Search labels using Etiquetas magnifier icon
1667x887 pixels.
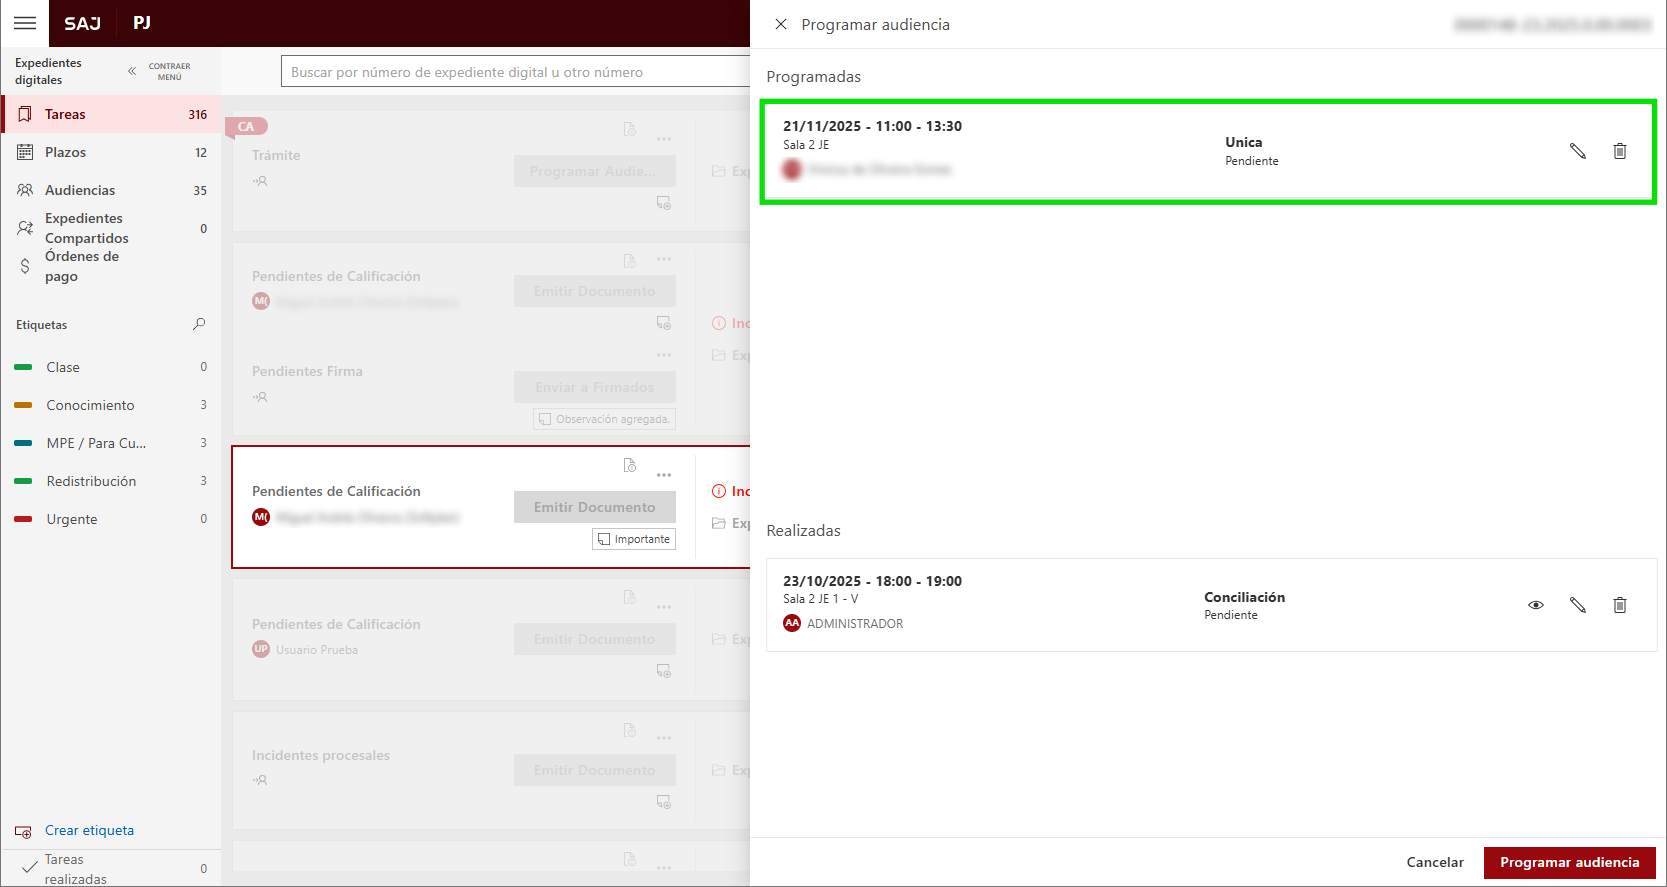(x=199, y=324)
